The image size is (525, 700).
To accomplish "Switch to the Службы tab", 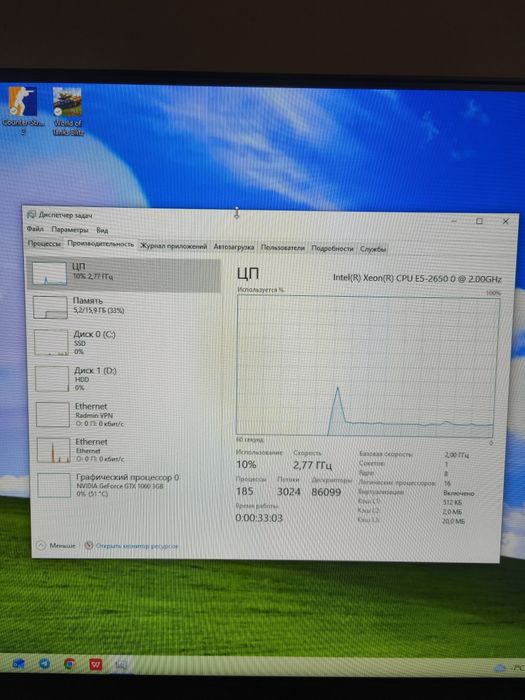I will pyautogui.click(x=373, y=249).
